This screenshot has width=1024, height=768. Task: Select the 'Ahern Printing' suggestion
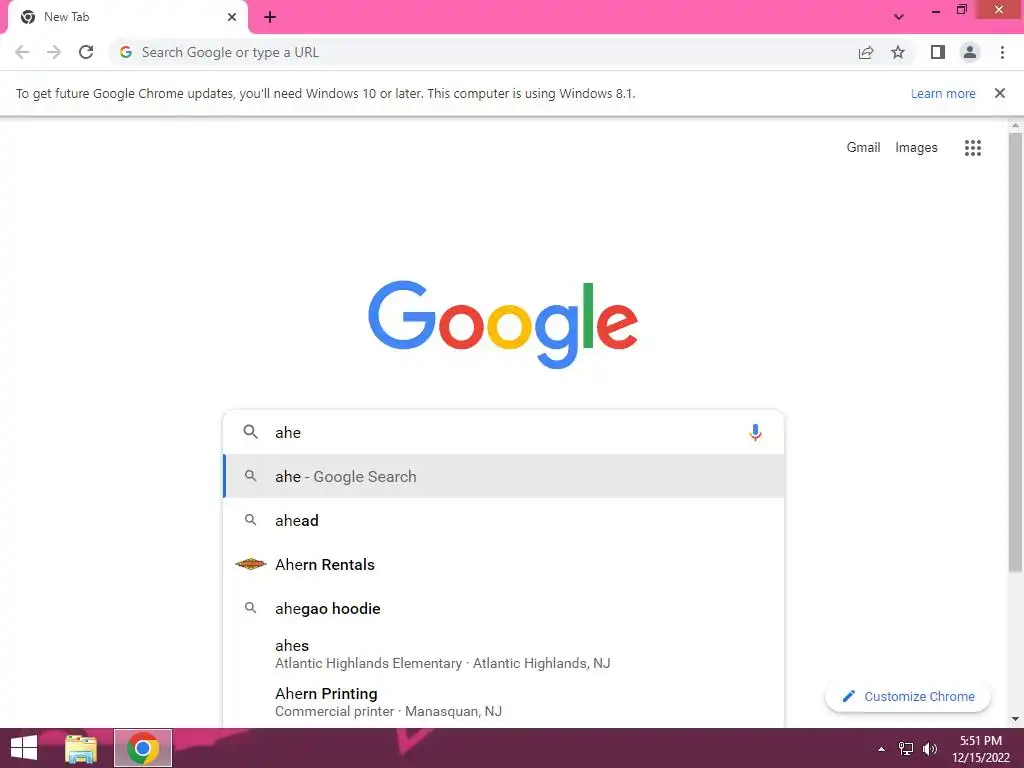coord(503,702)
